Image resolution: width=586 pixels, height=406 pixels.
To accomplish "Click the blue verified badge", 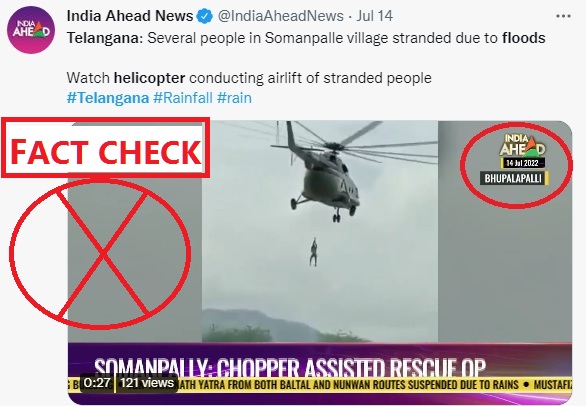I will pyautogui.click(x=204, y=16).
